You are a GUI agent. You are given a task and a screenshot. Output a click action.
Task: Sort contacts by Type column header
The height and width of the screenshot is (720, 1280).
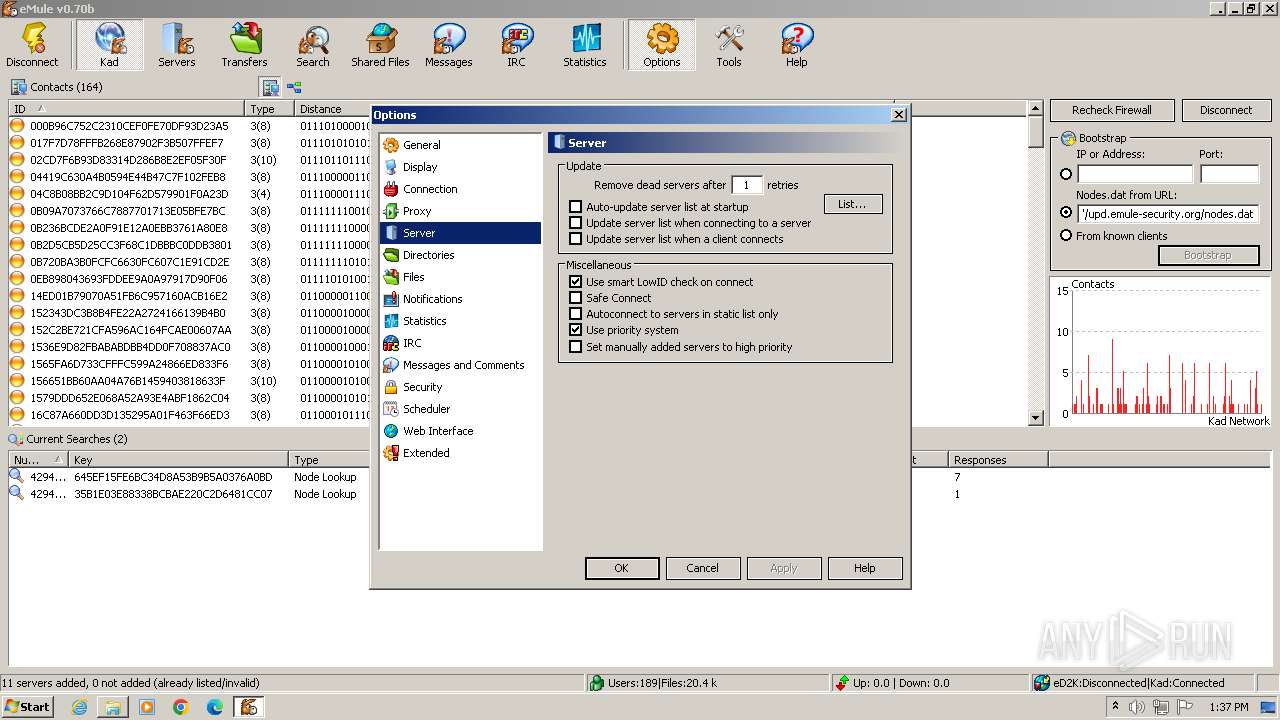pos(269,109)
